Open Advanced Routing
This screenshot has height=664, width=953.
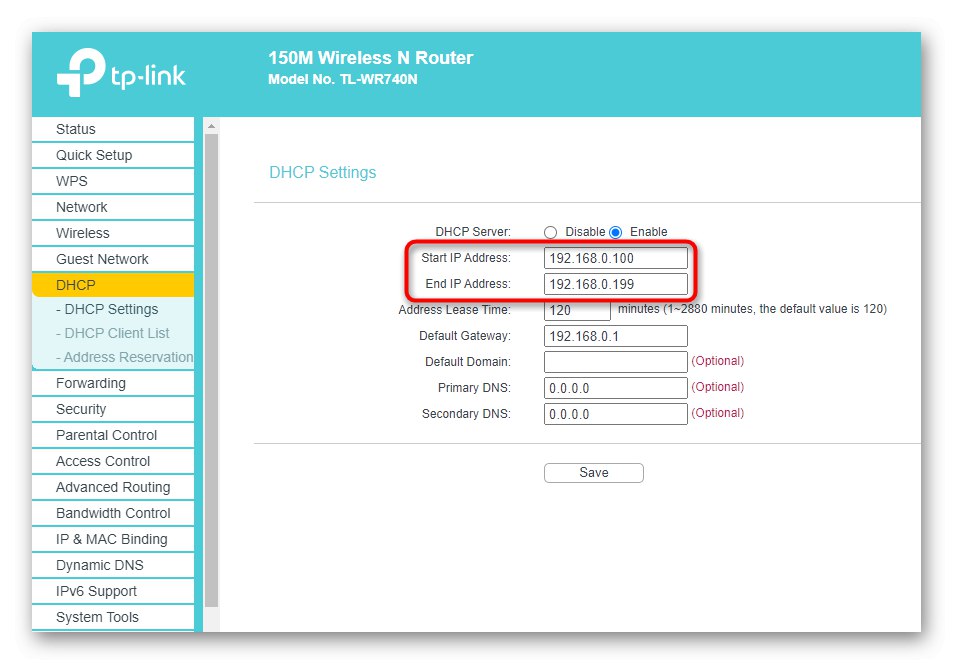pyautogui.click(x=113, y=488)
